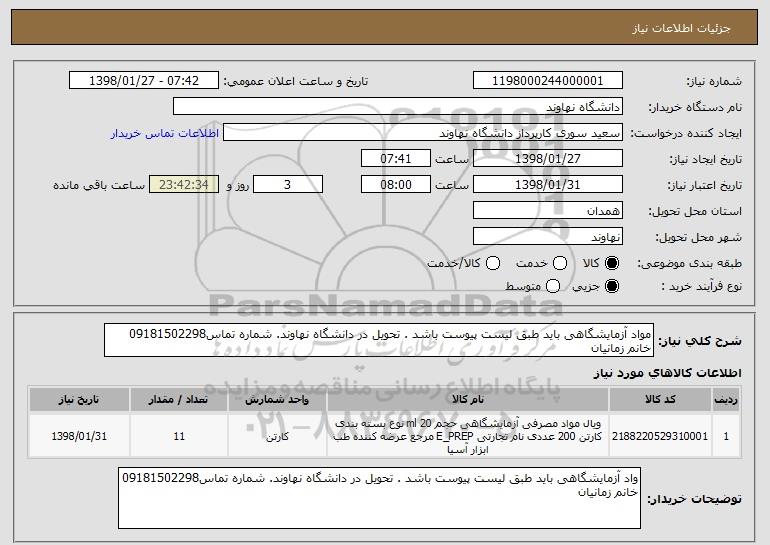Click the public announcement date field 1398/01/27 - 07:42

click(144, 81)
